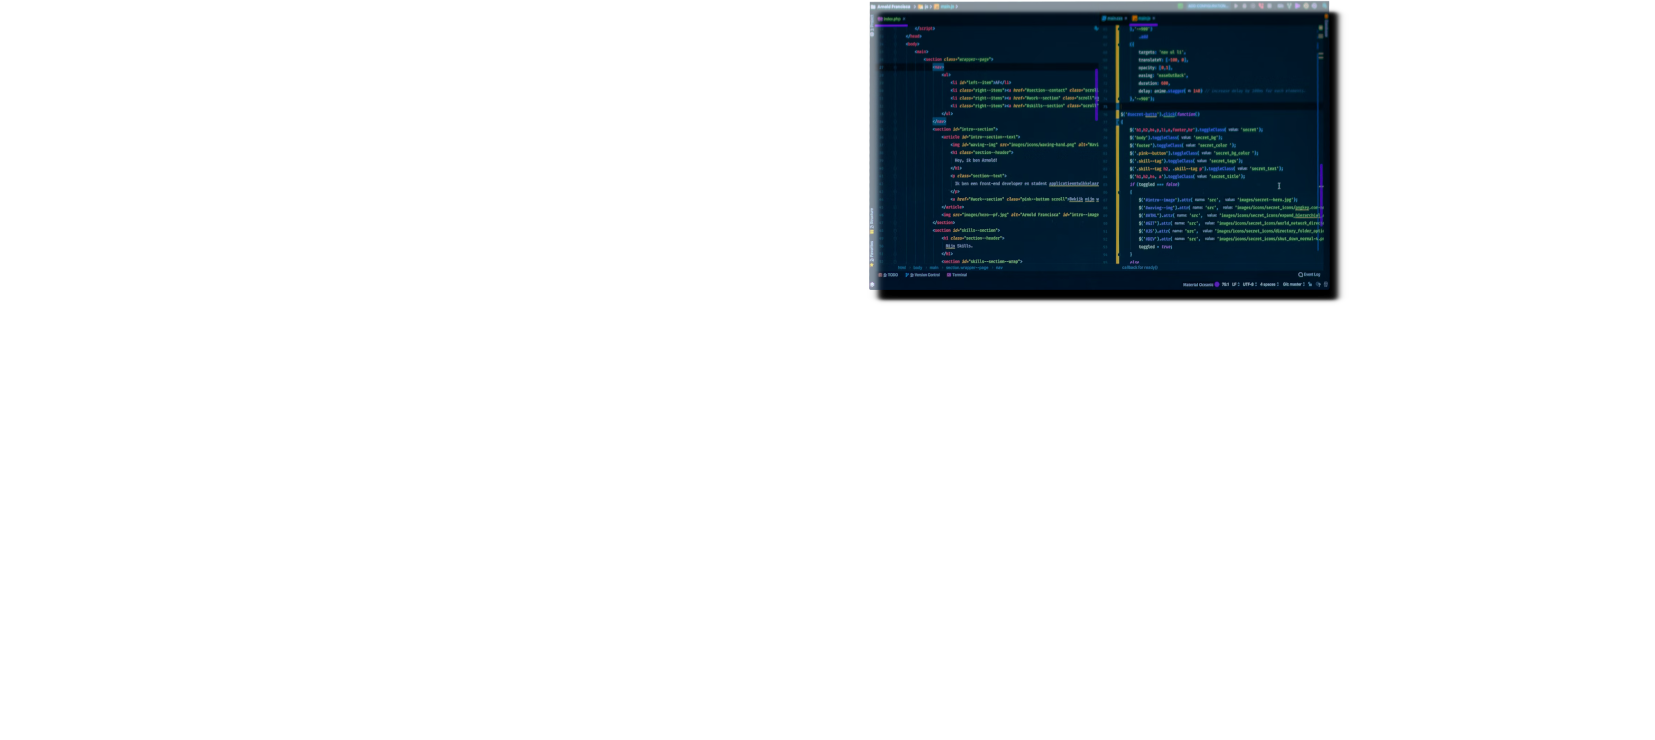Screen dimensions: 1655x740
Task: Click the trash icon in the status bar
Action: [1326, 285]
